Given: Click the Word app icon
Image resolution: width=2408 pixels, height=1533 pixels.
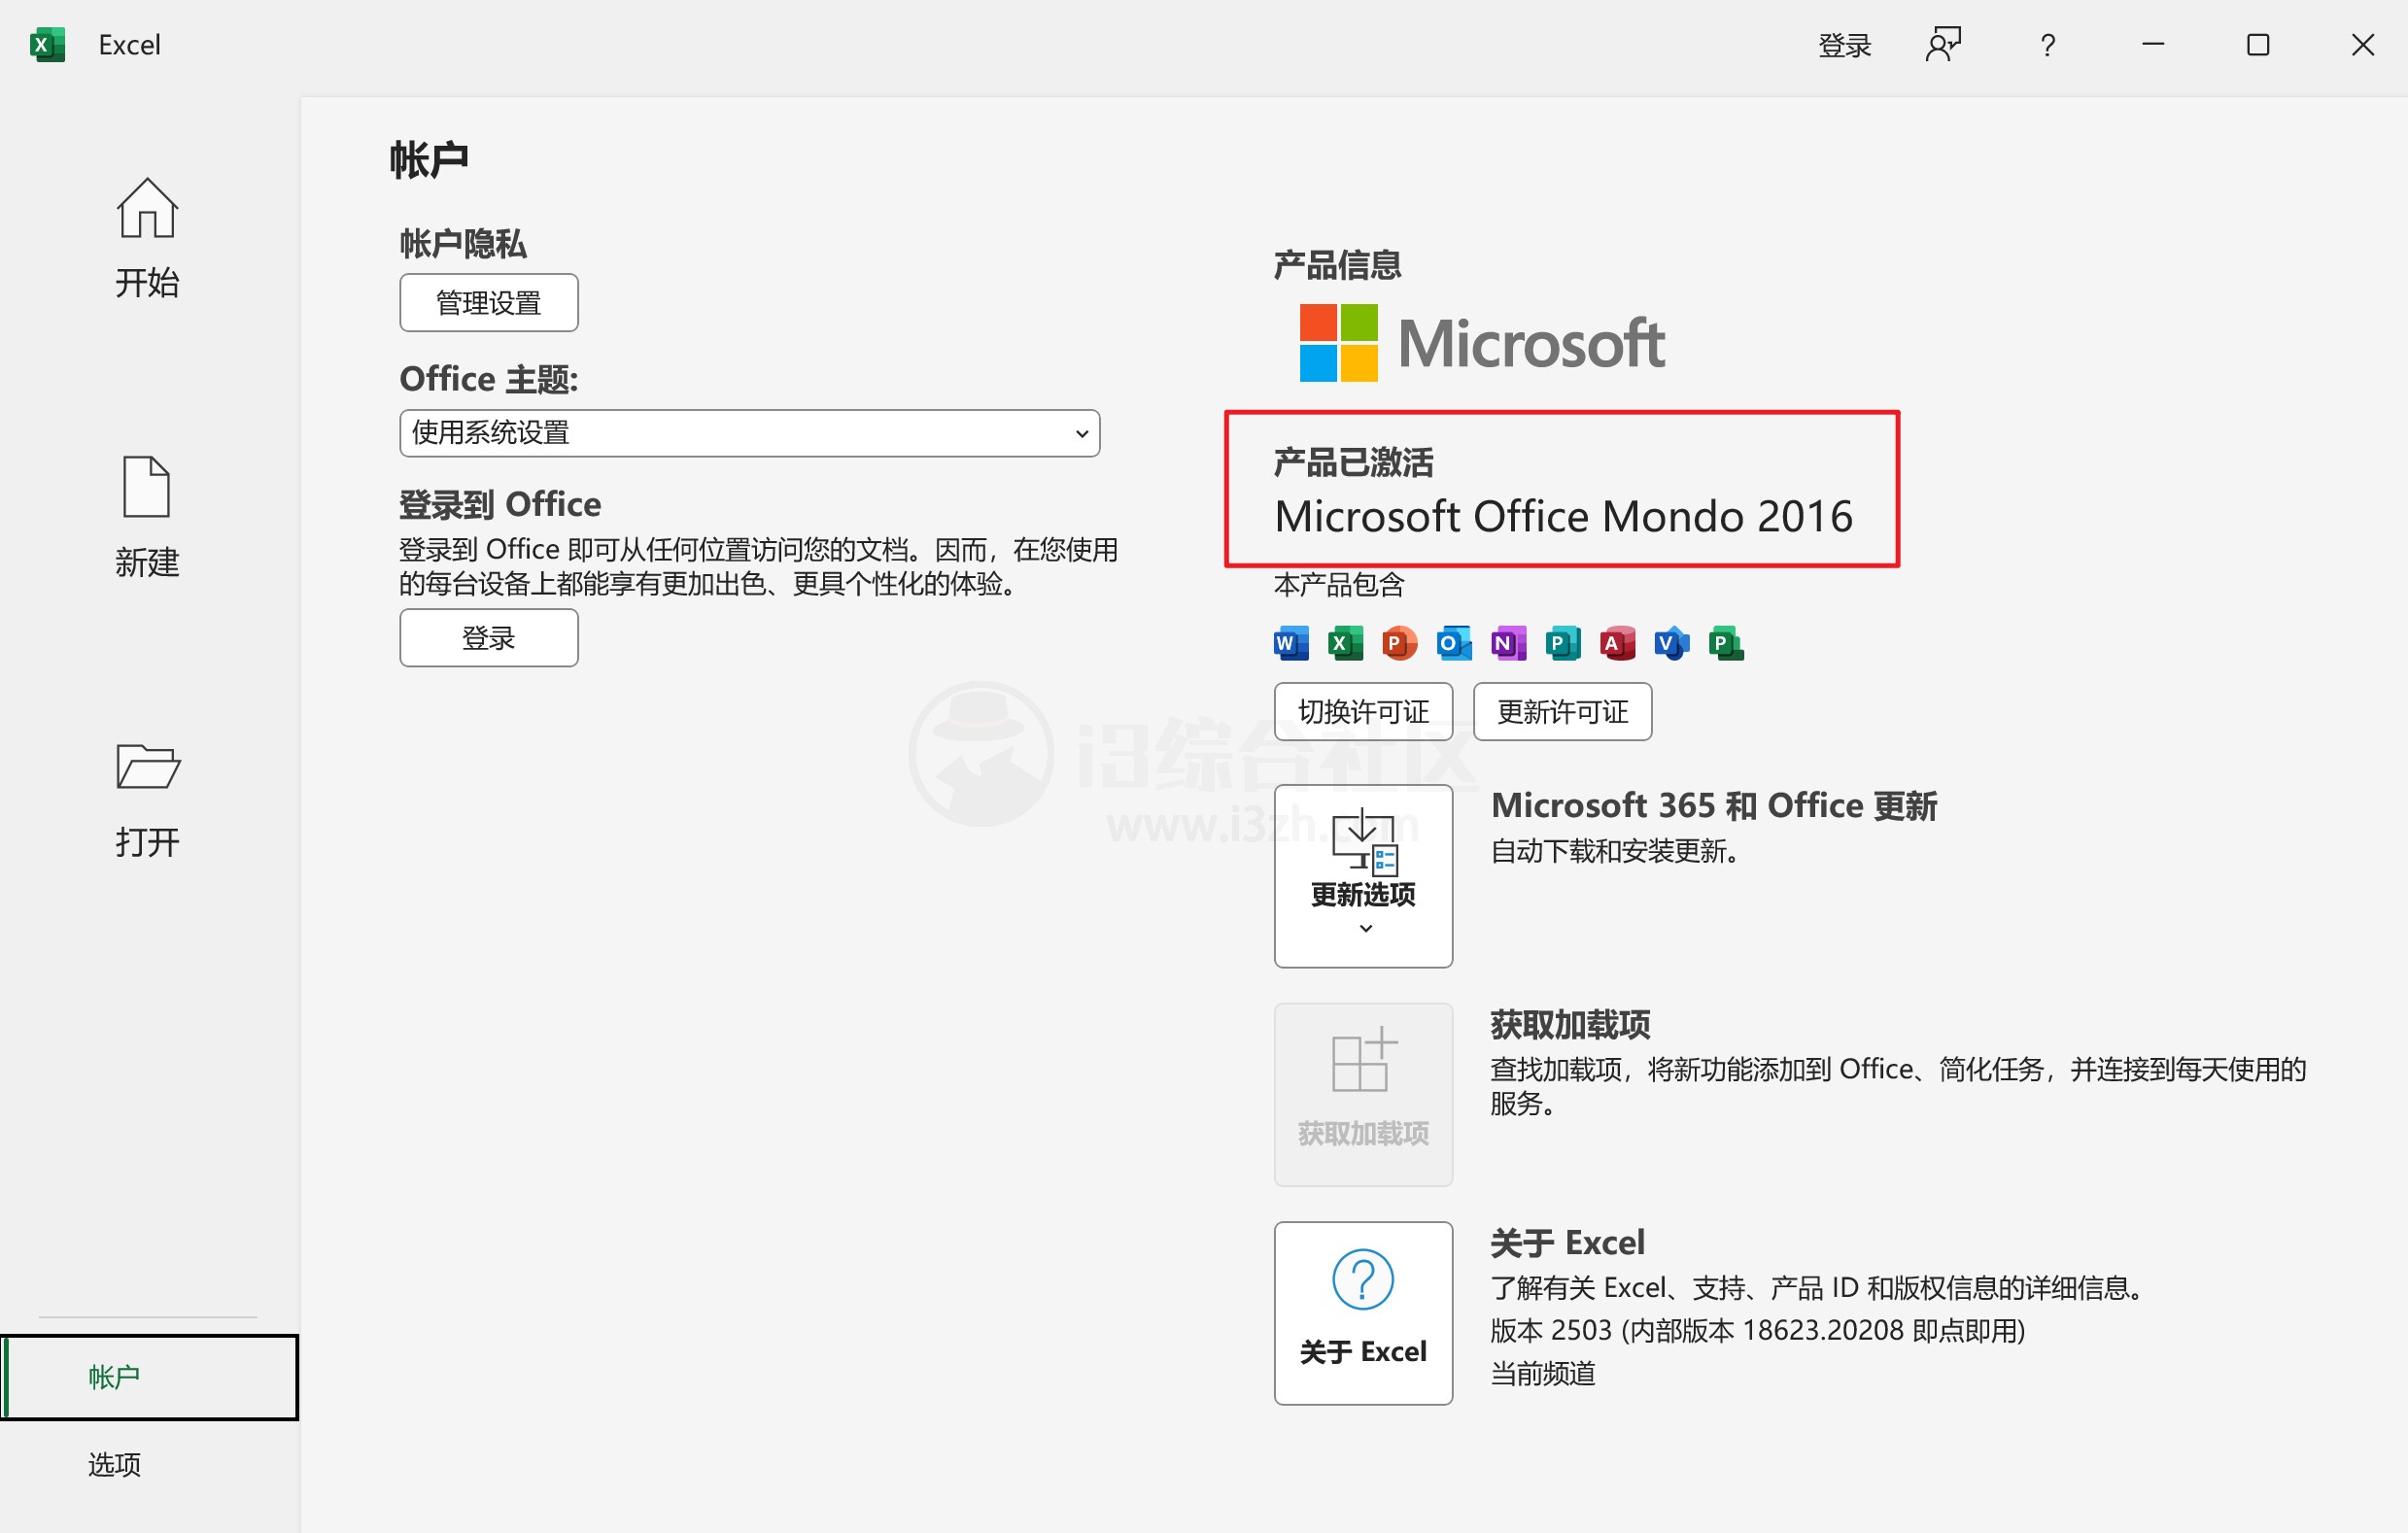Looking at the screenshot, I should pyautogui.click(x=1291, y=643).
